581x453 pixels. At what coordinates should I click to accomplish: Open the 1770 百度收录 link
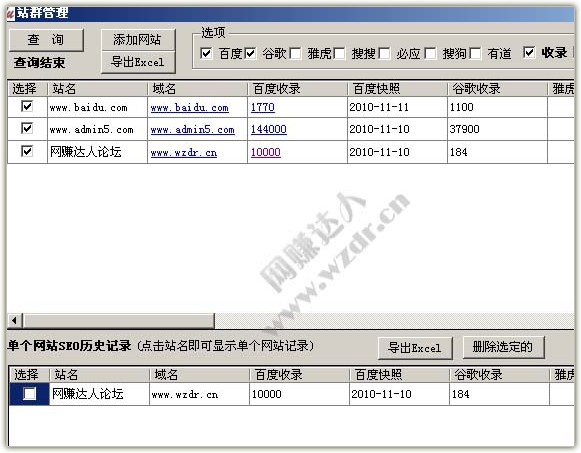263,107
